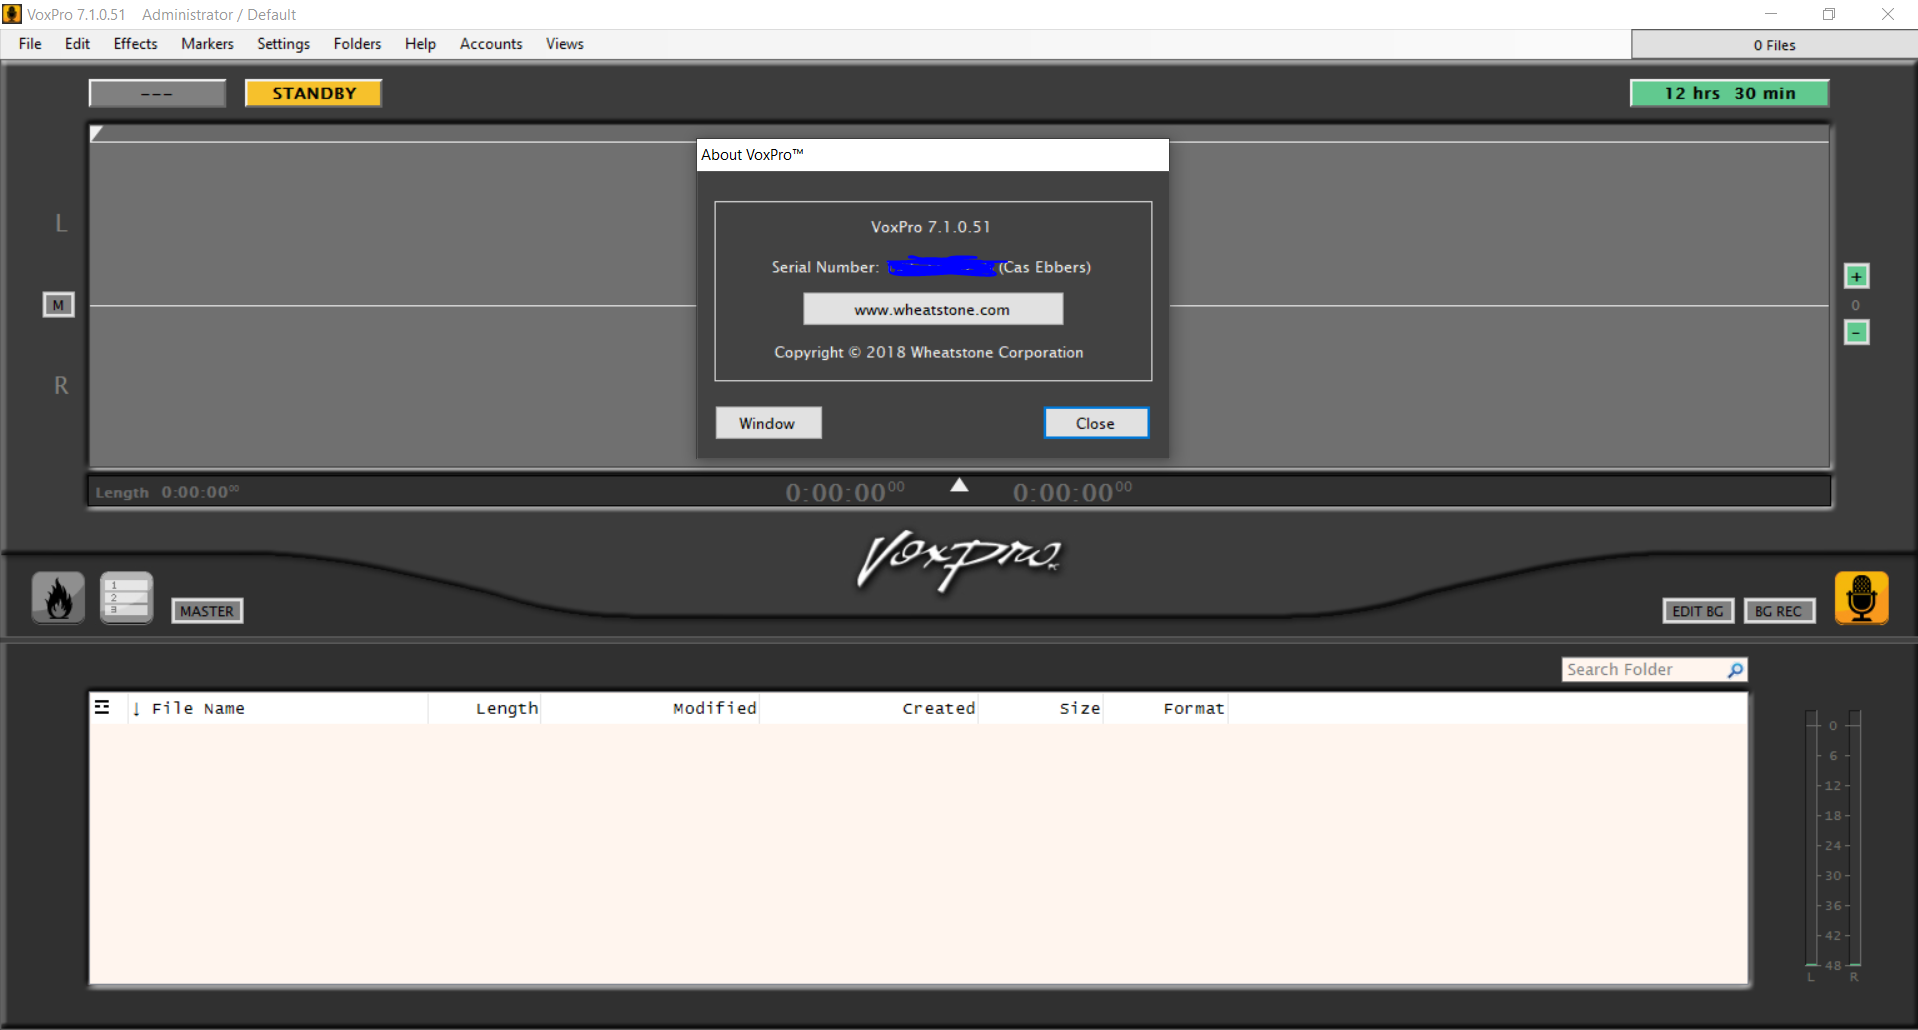Click the Window button in About dialog
The height and width of the screenshot is (1030, 1918).
click(768, 423)
